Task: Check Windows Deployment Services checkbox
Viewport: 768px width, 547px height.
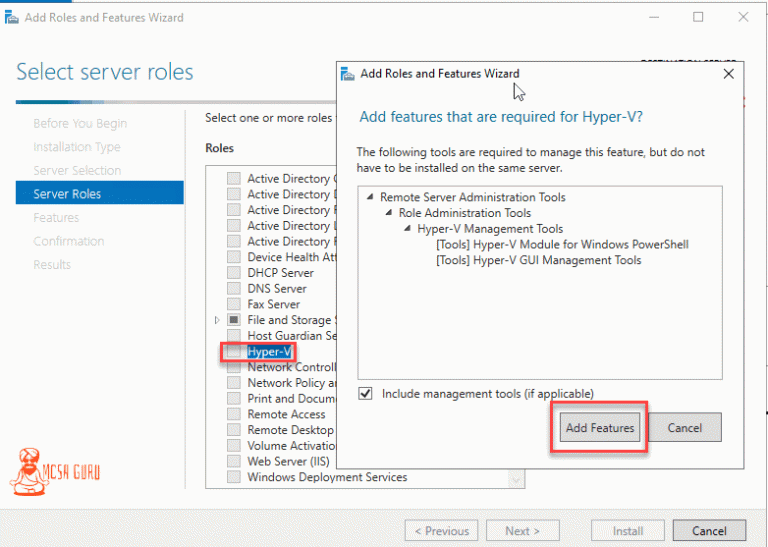Action: coord(234,476)
